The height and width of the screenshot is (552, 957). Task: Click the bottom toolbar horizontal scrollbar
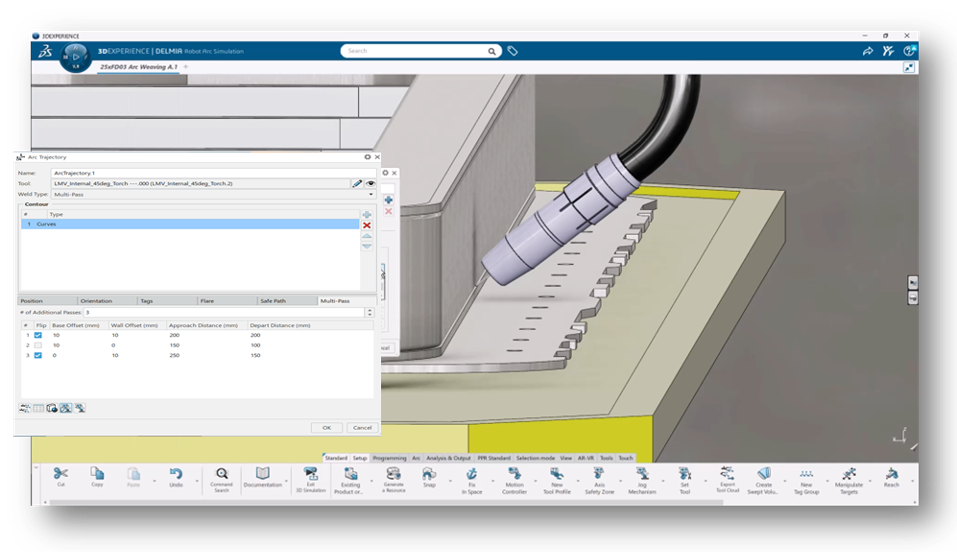[386, 503]
